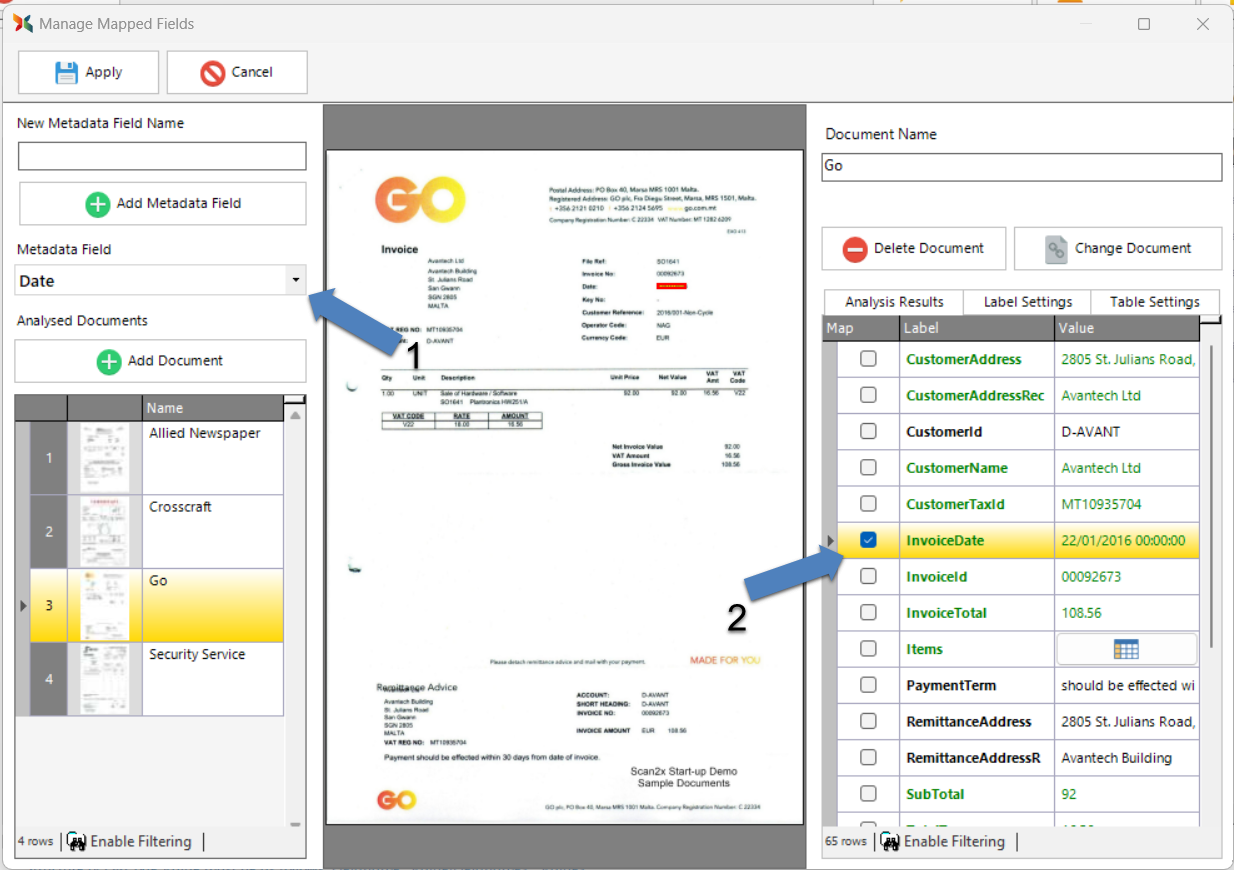Uncheck the InvoiceDate map checkbox

pos(868,540)
